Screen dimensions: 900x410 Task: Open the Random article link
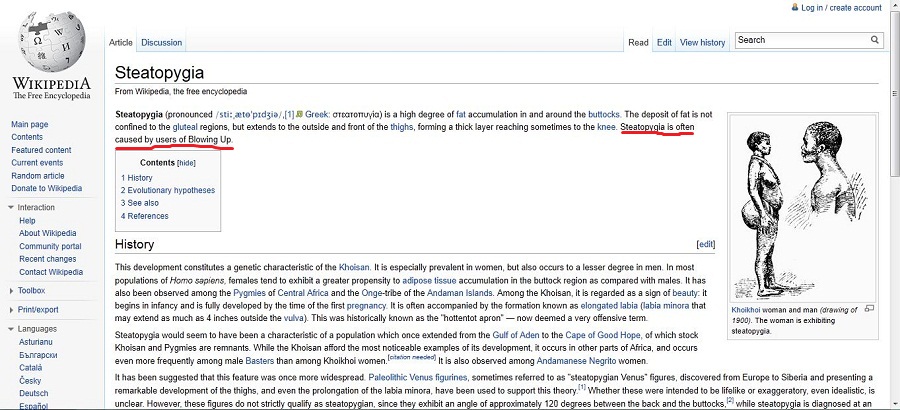(38, 175)
